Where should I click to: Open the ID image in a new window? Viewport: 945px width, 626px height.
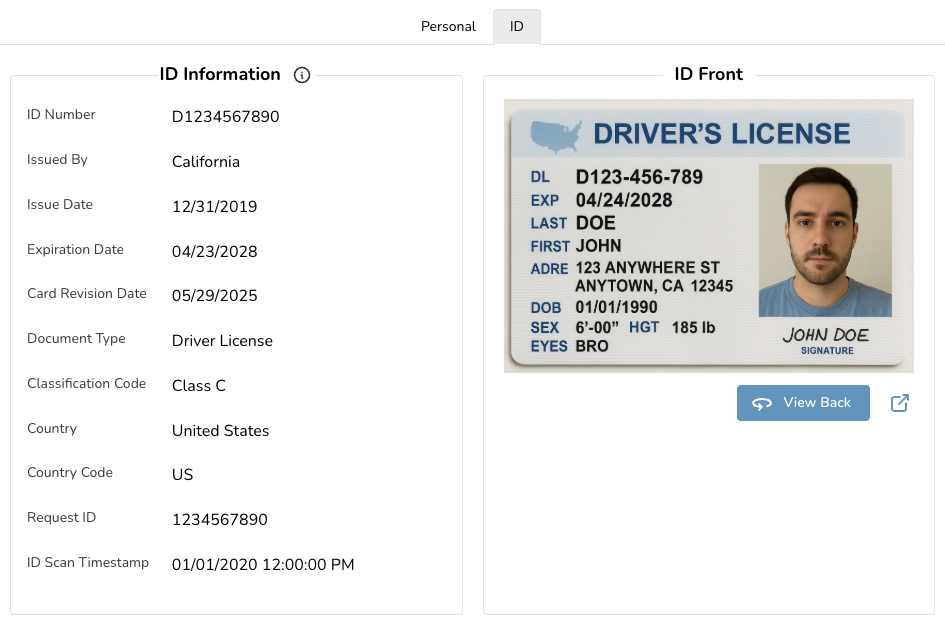pyautogui.click(x=899, y=402)
